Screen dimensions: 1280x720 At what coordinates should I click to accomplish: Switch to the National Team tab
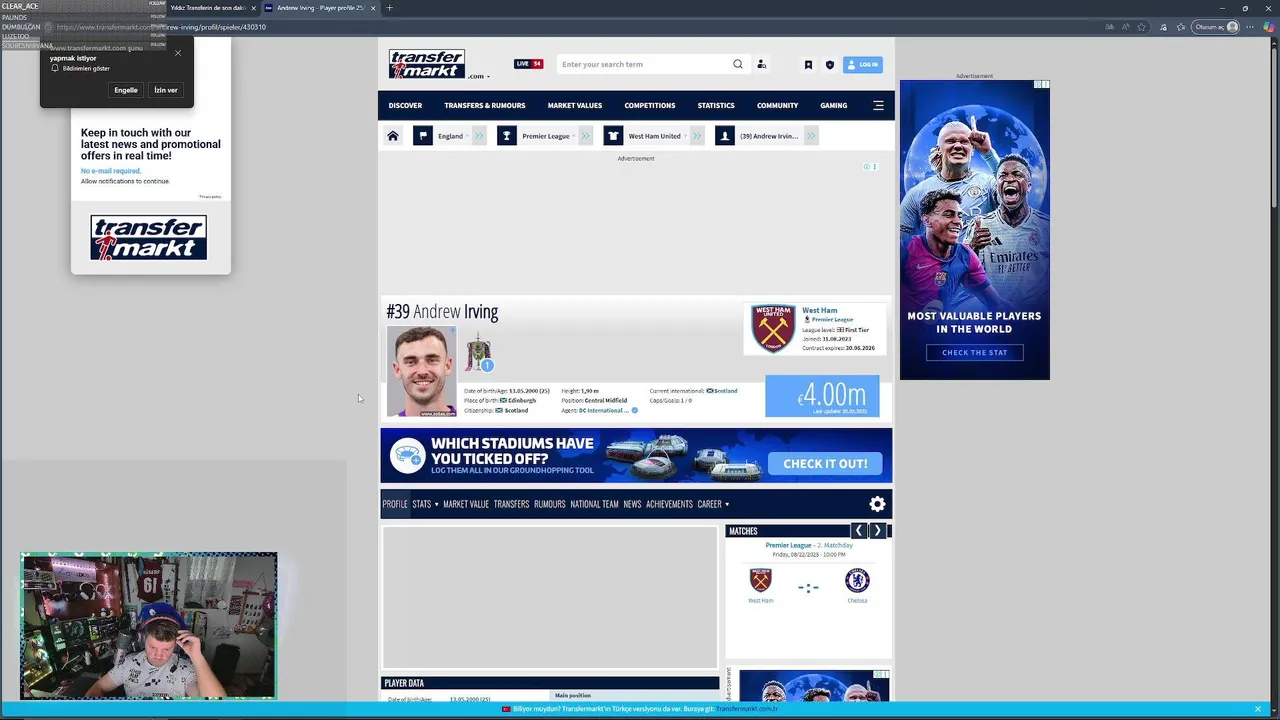tap(594, 504)
